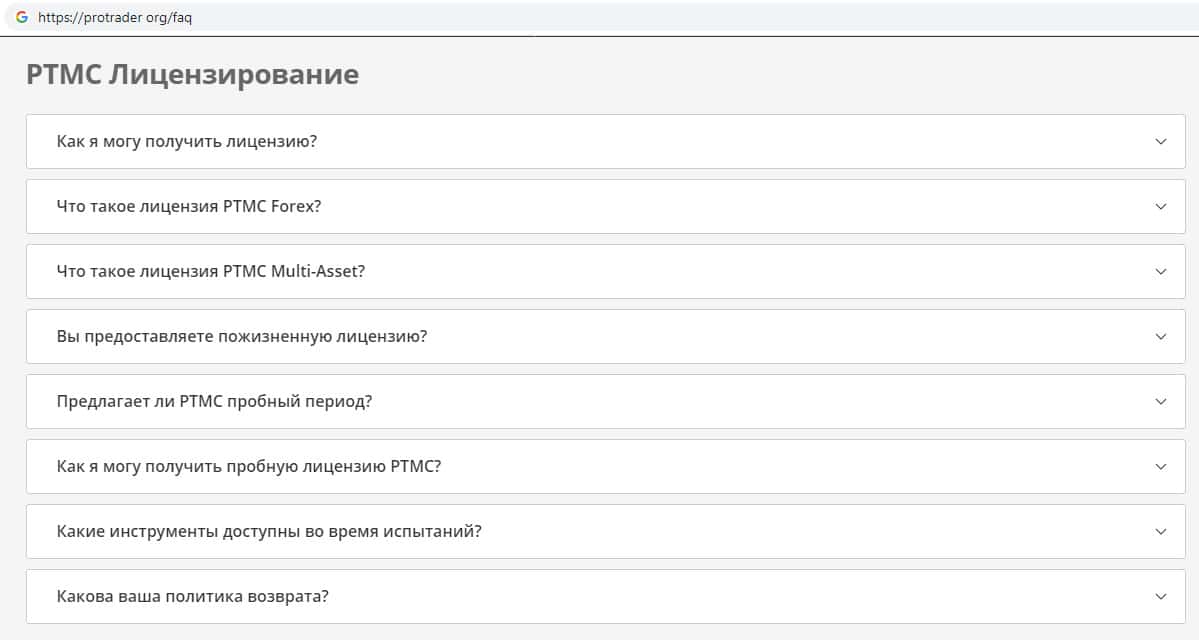Click the Google icon in address bar
This screenshot has height=640, width=1199.
pyautogui.click(x=21, y=17)
